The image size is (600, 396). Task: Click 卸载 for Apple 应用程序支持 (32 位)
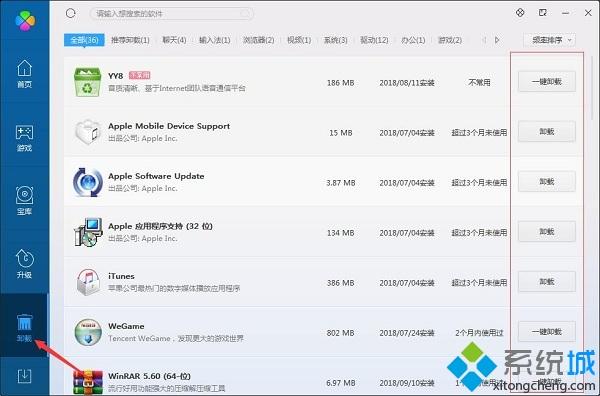coord(547,231)
